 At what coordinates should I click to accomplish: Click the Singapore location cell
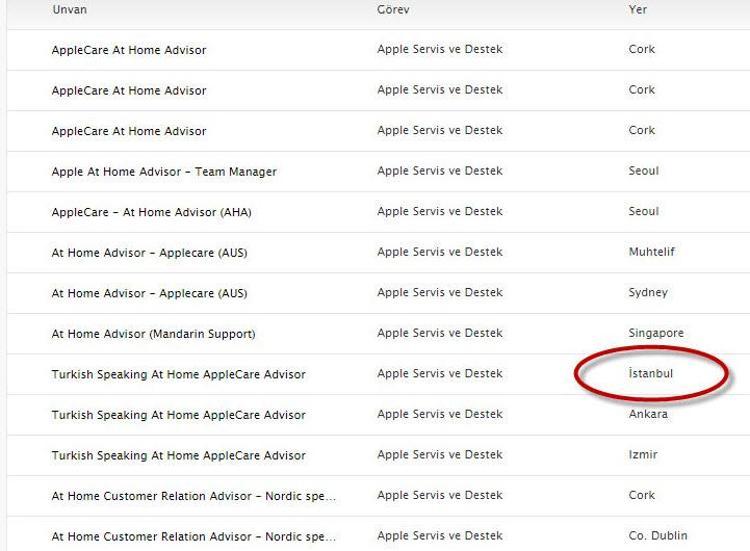coord(656,334)
